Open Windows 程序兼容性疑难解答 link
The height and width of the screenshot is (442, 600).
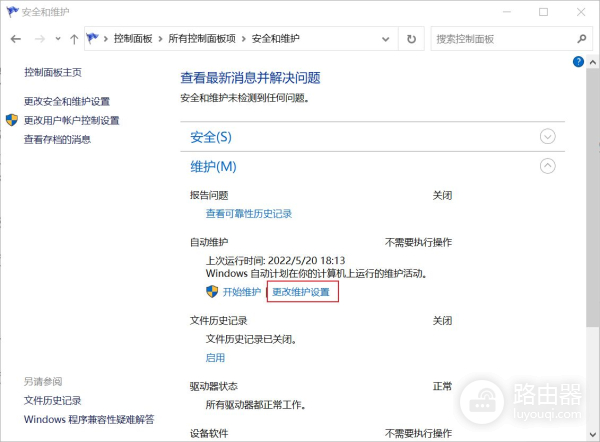tap(89, 419)
